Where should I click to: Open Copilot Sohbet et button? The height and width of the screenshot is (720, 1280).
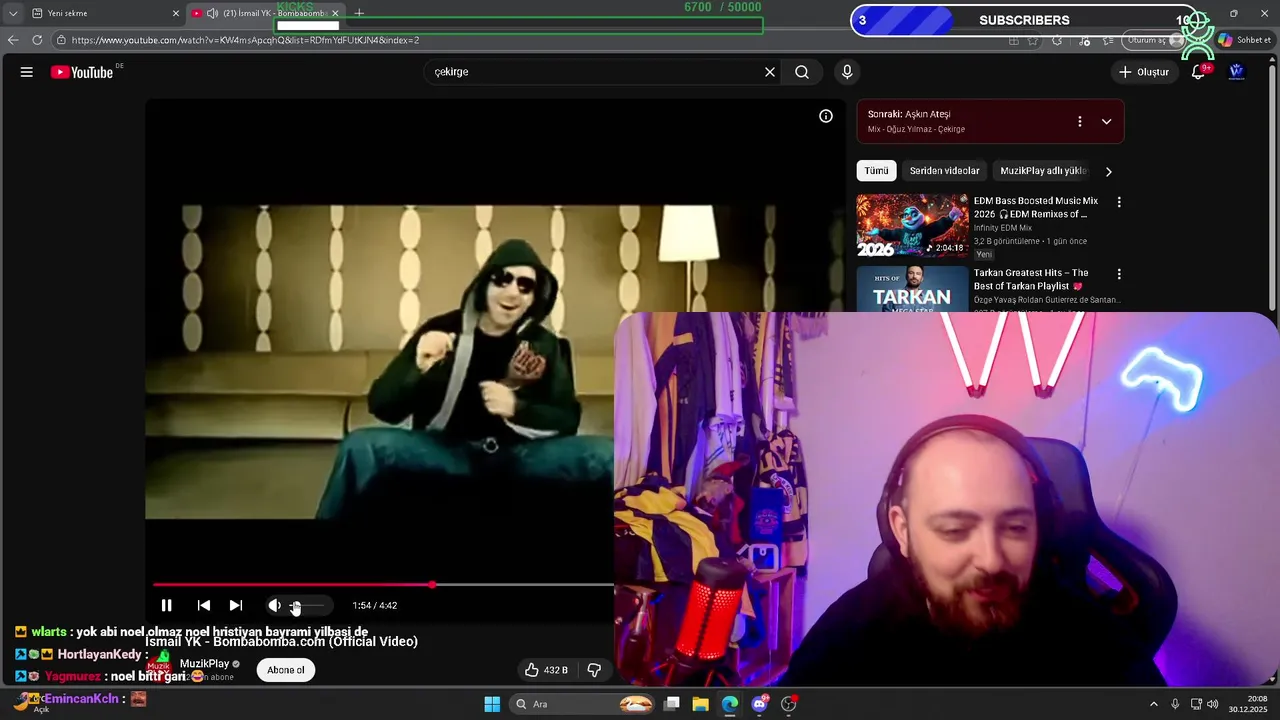click(x=1245, y=40)
